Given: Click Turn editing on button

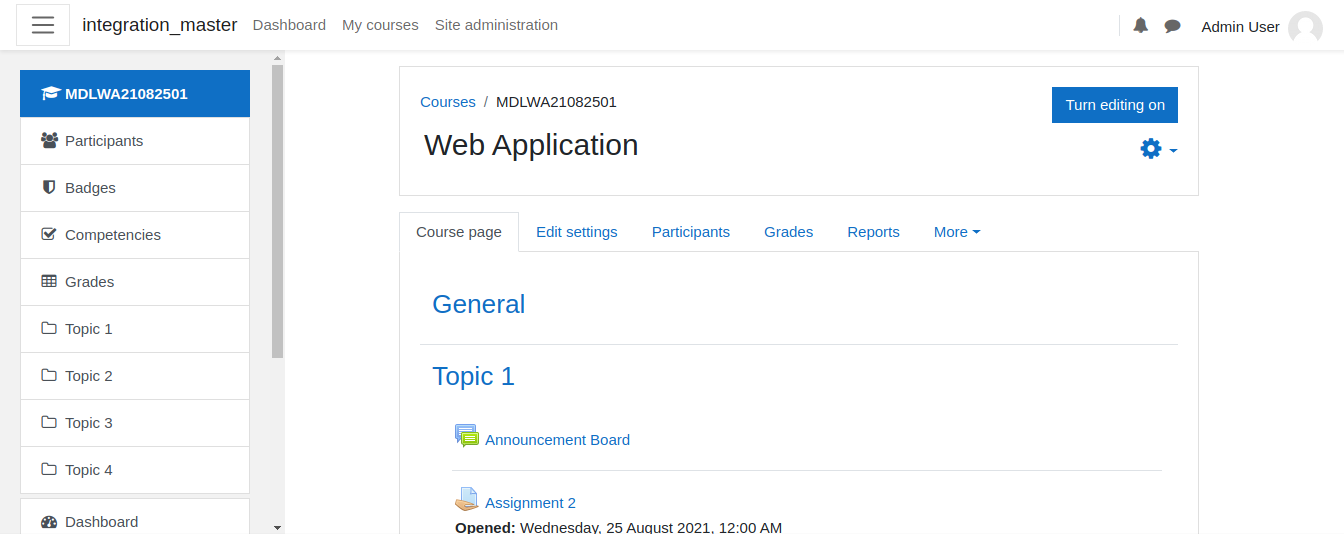Looking at the screenshot, I should [1115, 105].
